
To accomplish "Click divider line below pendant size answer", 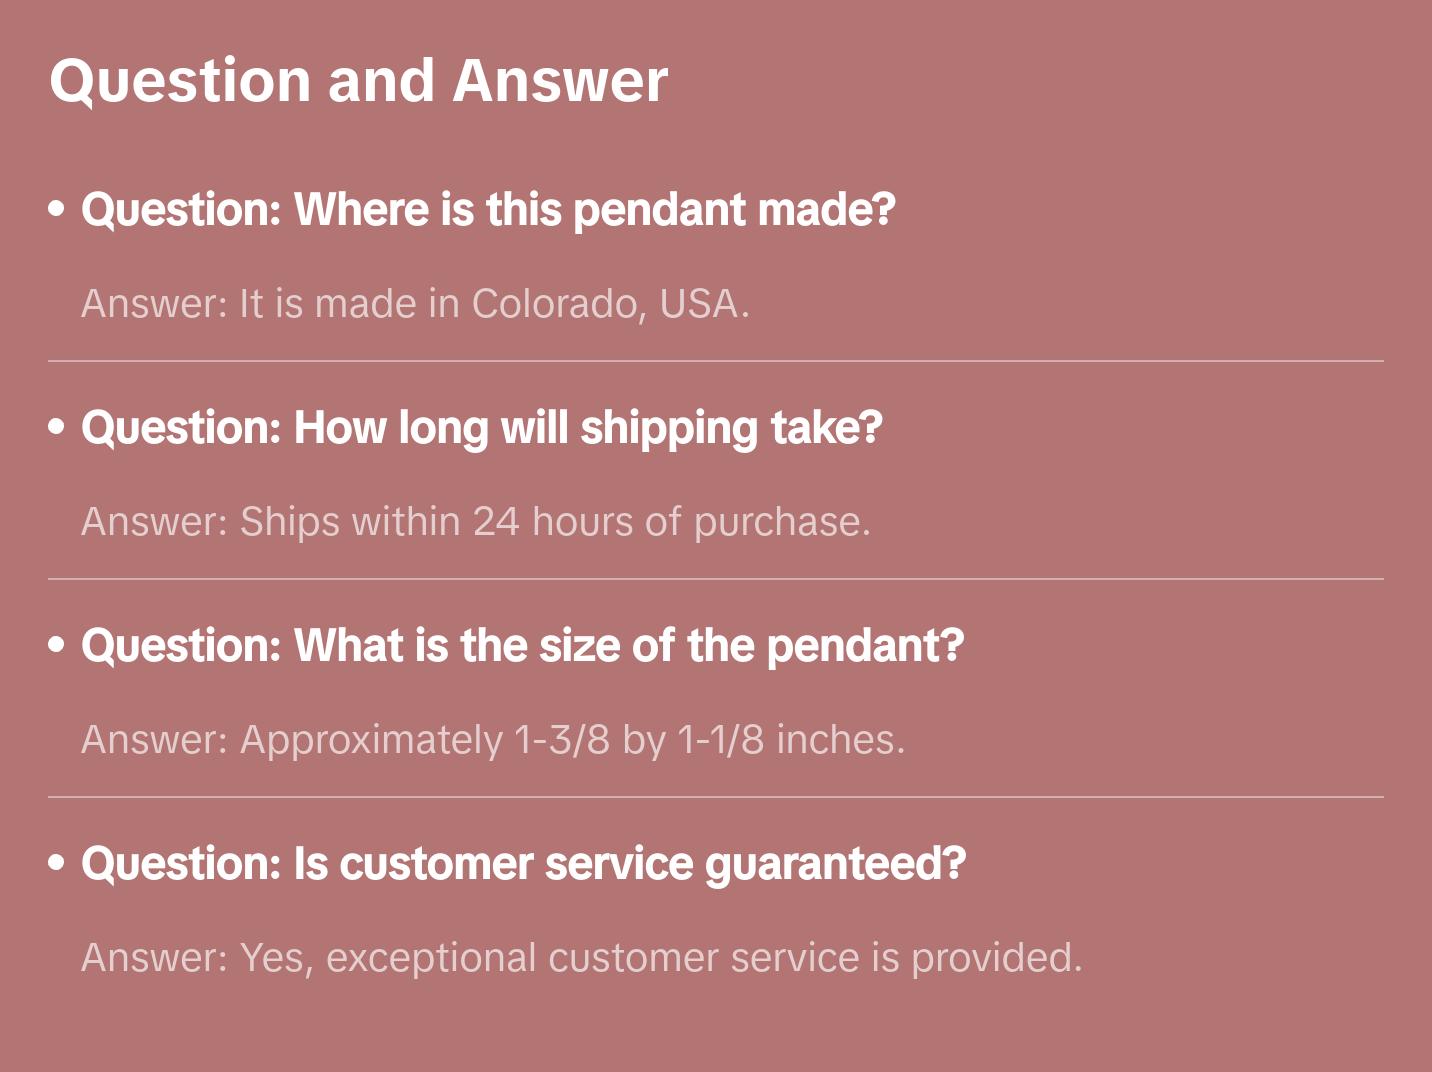I will coord(715,797).
